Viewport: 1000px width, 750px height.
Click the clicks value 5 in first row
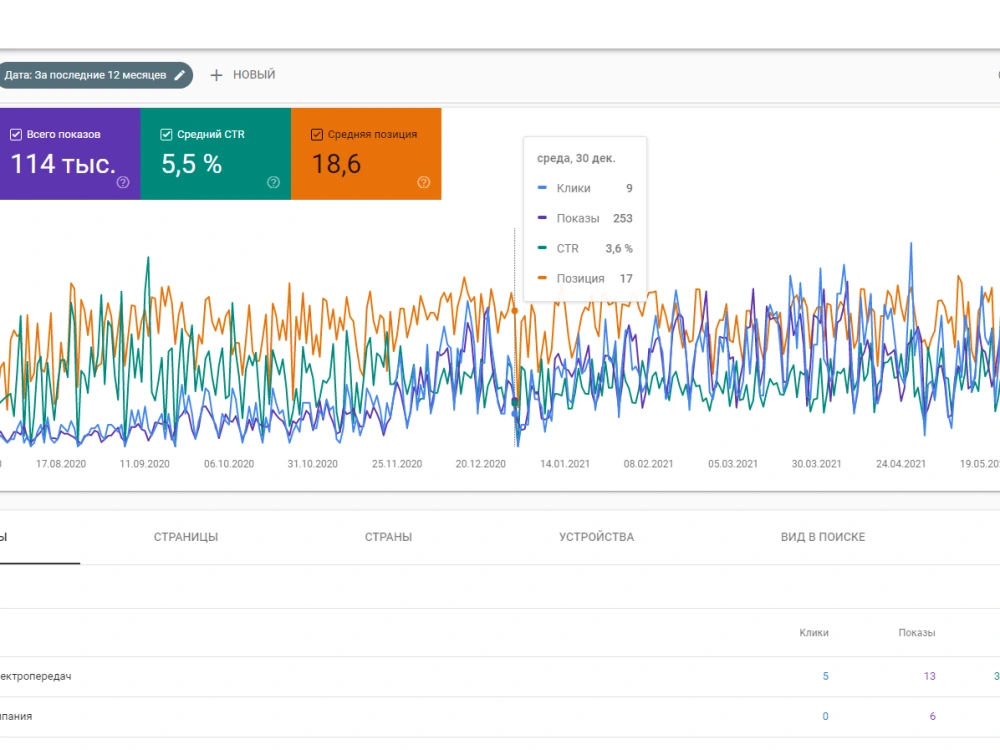(825, 676)
